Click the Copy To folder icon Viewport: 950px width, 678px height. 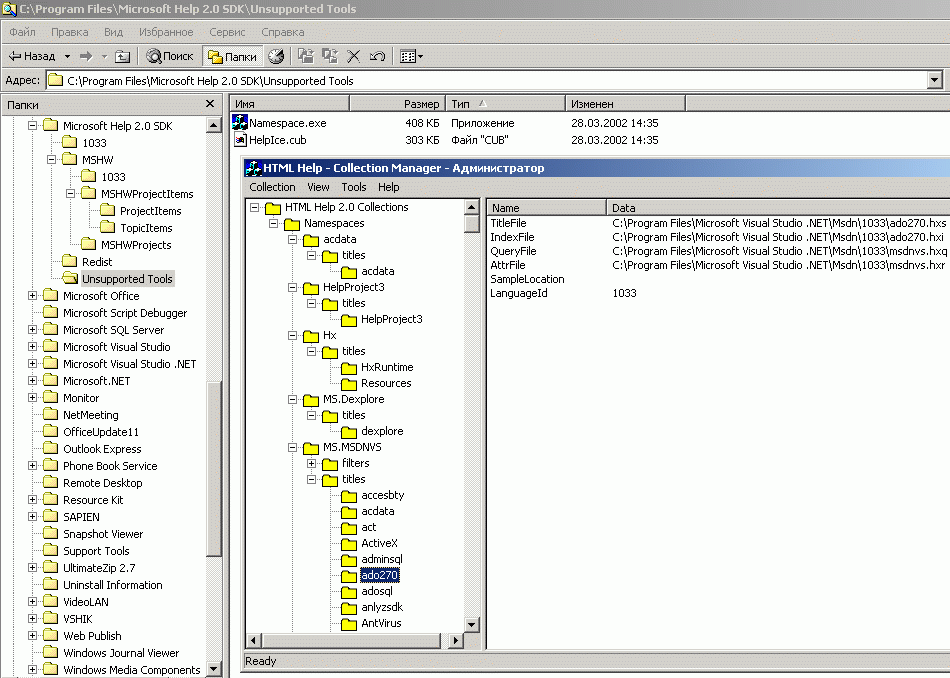pyautogui.click(x=330, y=56)
